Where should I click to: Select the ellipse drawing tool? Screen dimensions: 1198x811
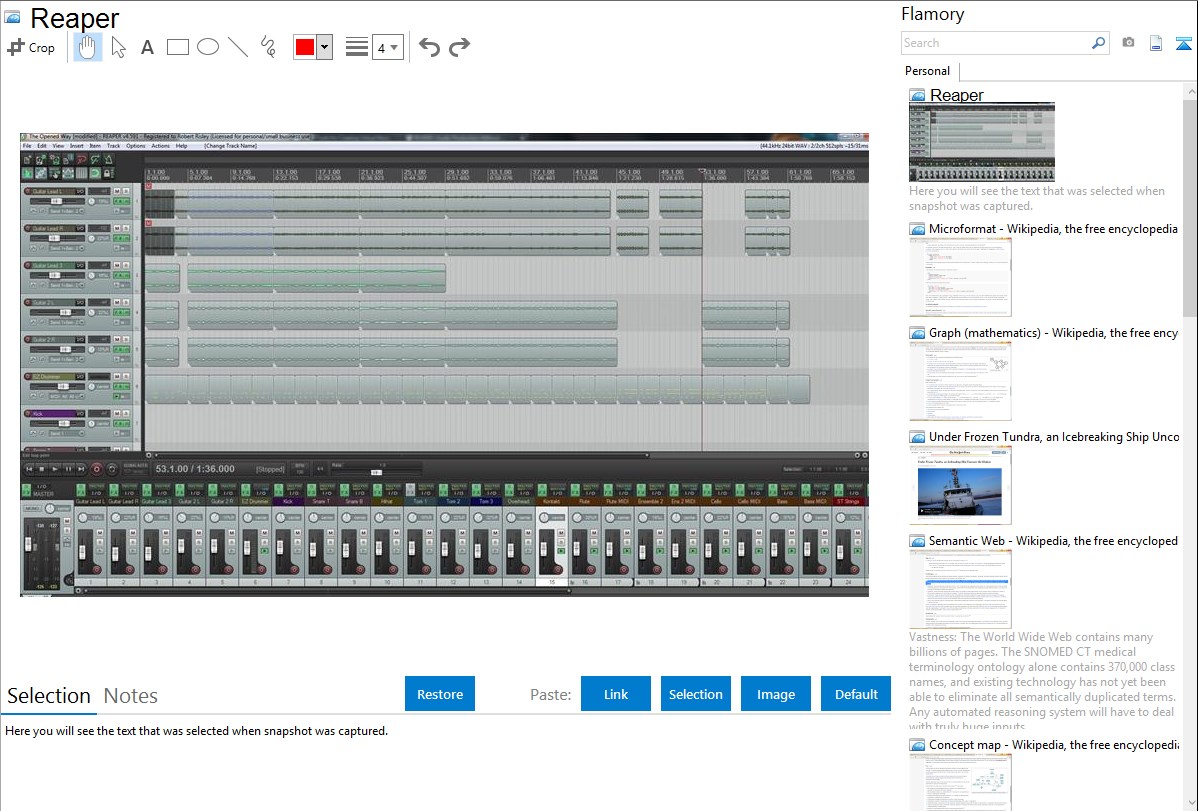(x=208, y=47)
